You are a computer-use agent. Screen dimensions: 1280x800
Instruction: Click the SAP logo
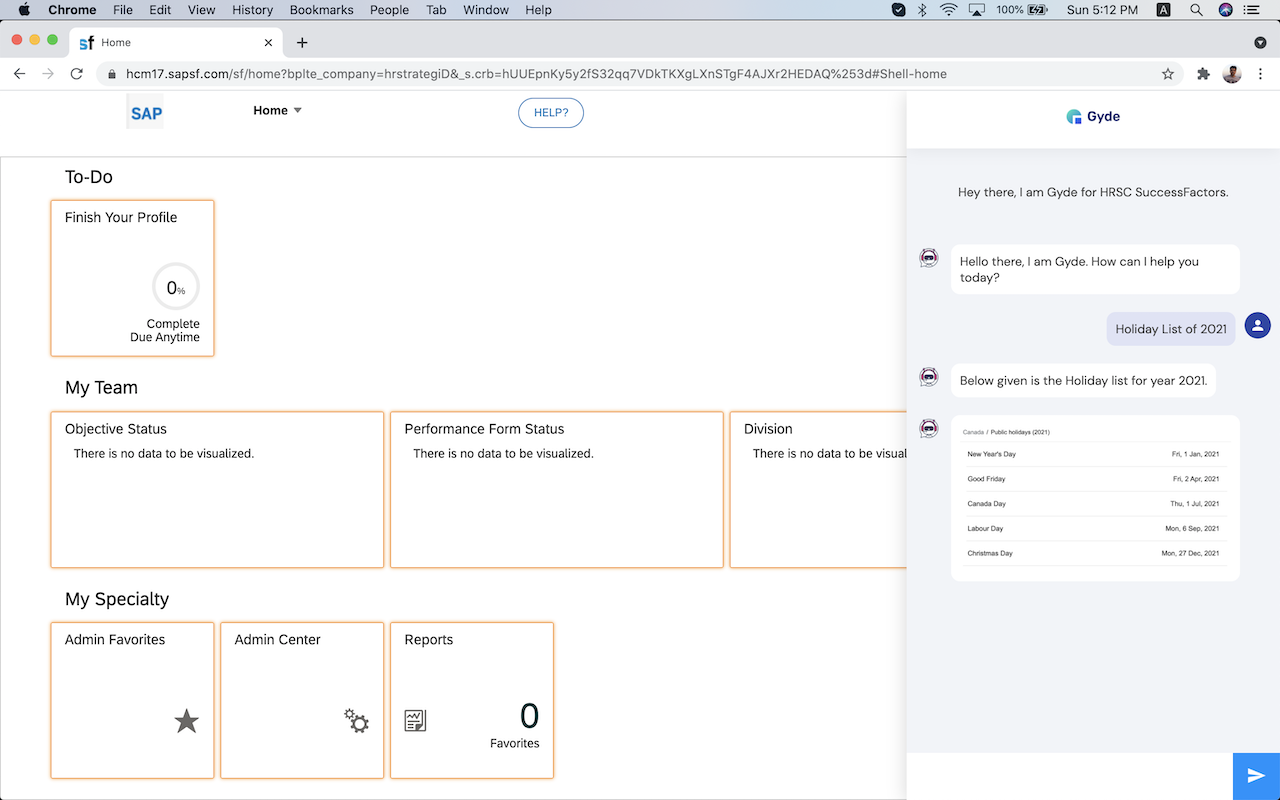click(146, 112)
